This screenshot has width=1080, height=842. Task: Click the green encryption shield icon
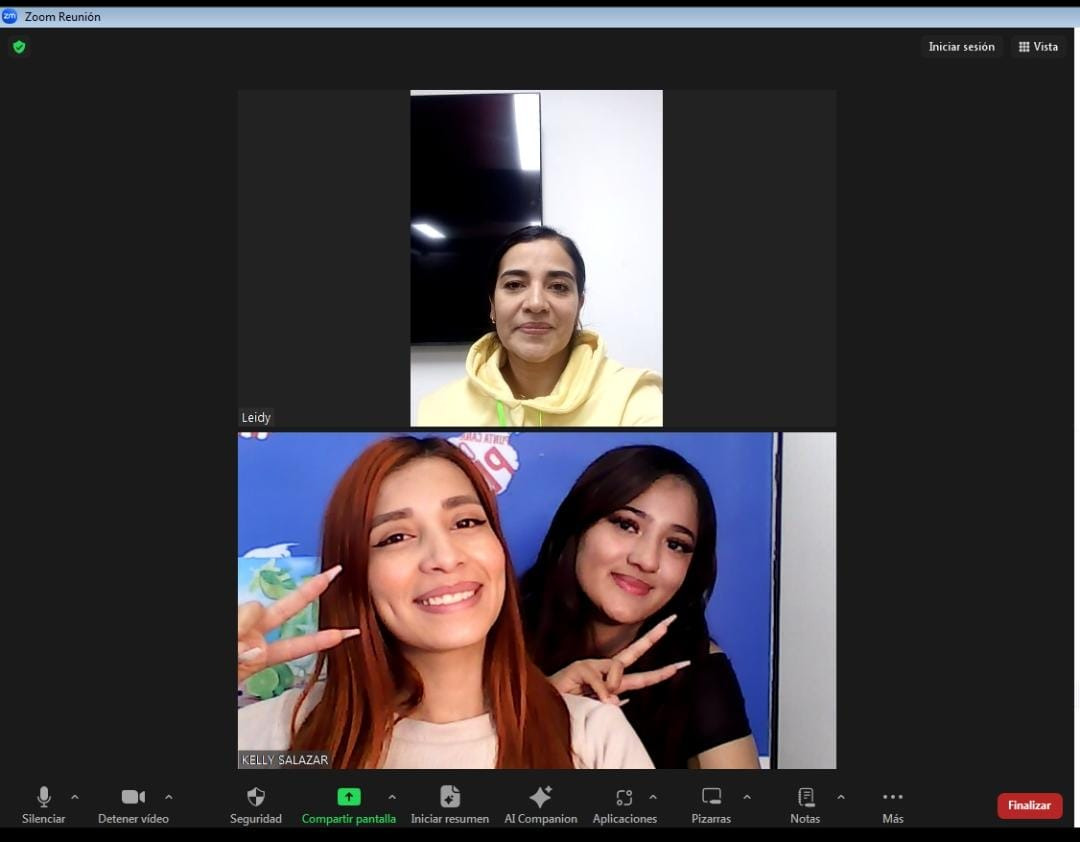(19, 47)
